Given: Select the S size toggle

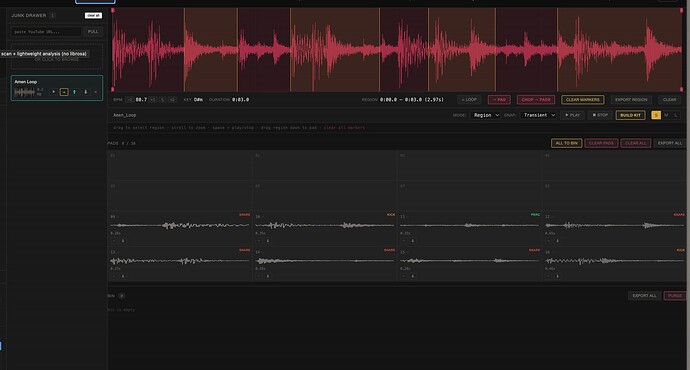Looking at the screenshot, I should [656, 115].
